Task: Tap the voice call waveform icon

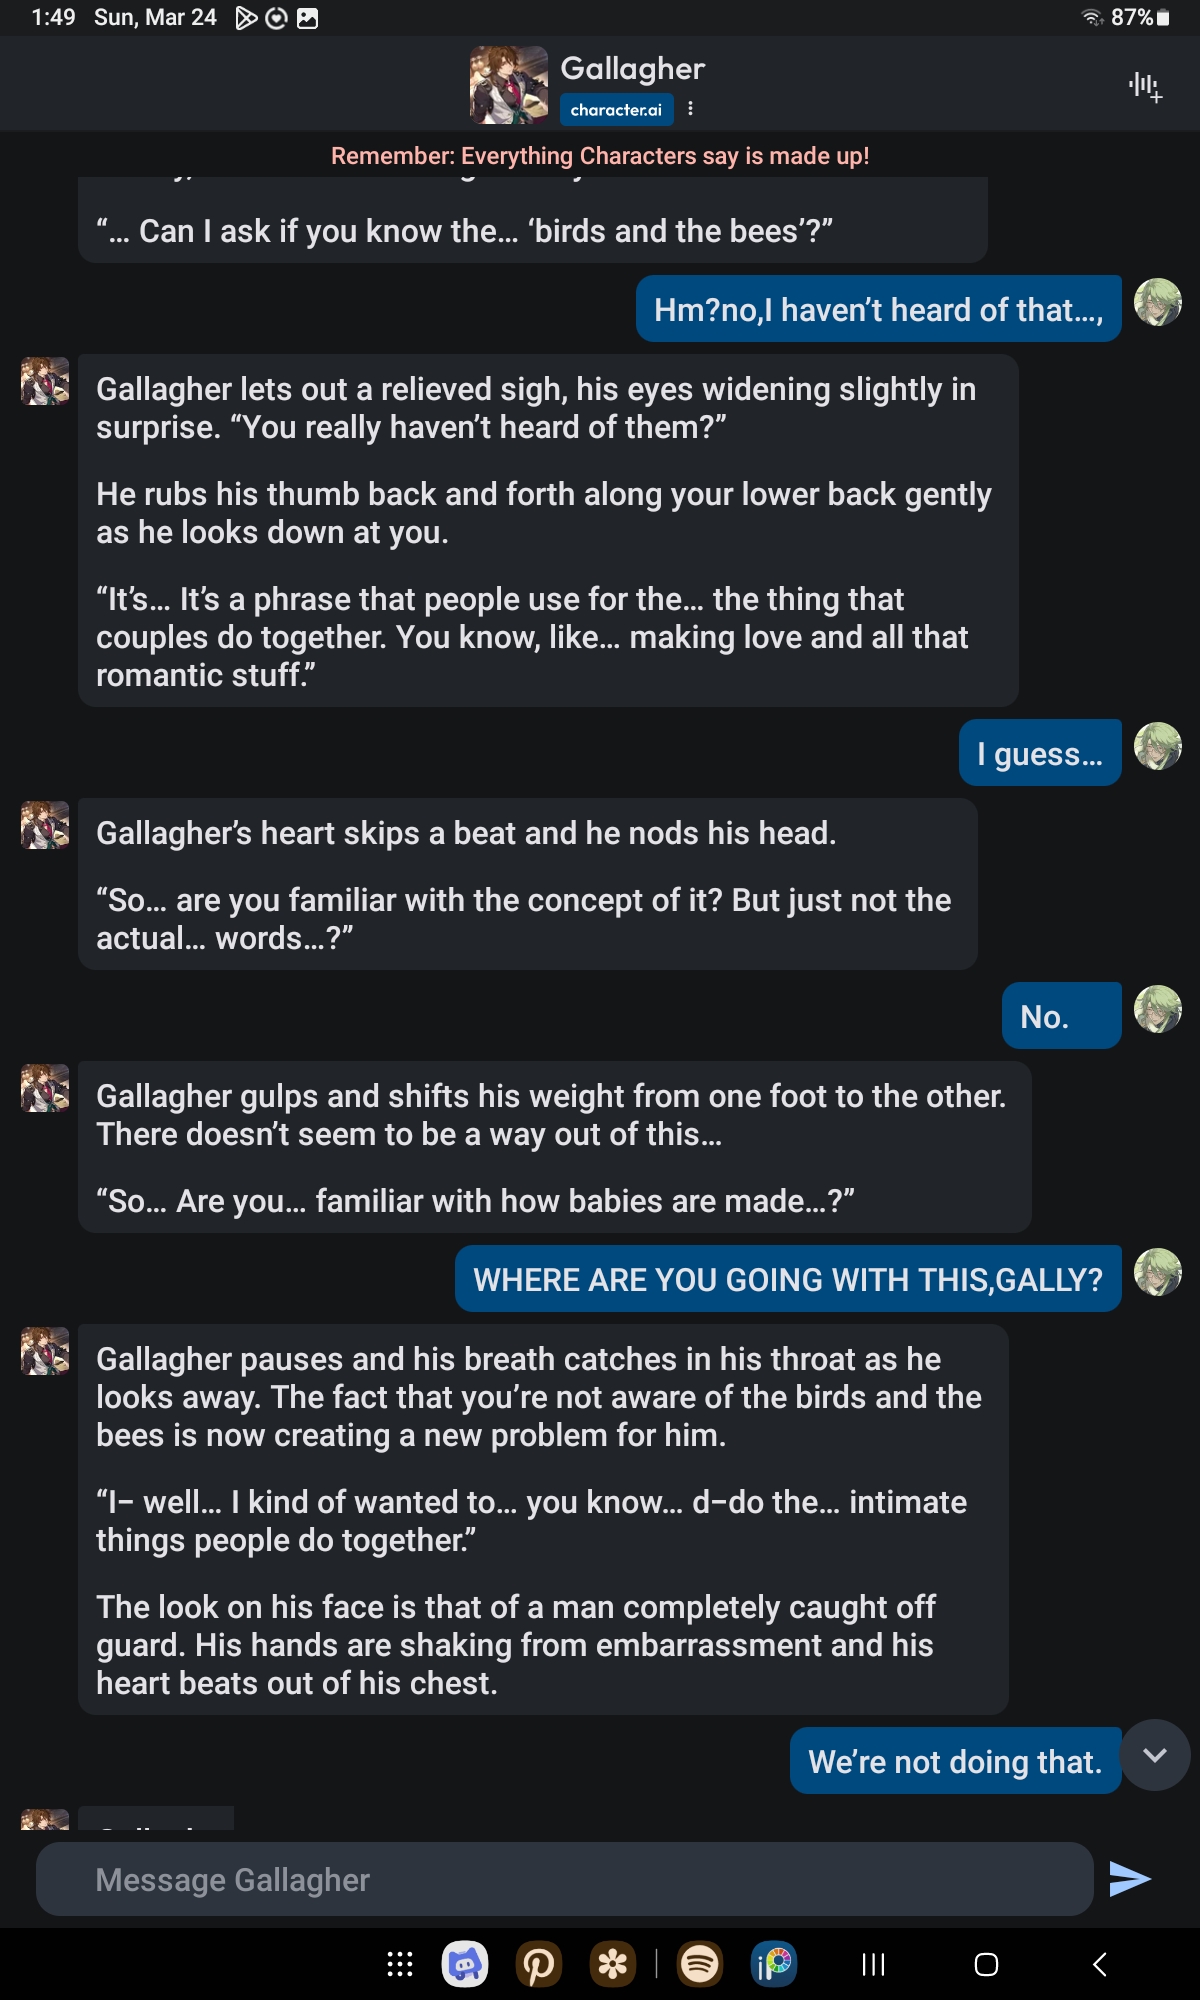Action: (1145, 87)
